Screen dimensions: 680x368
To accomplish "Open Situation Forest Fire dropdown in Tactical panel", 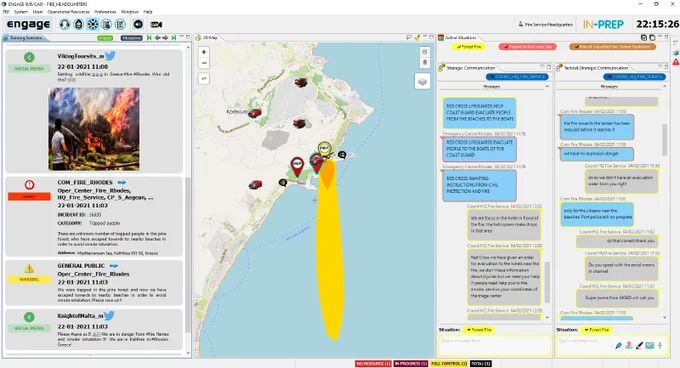I will click(x=596, y=330).
